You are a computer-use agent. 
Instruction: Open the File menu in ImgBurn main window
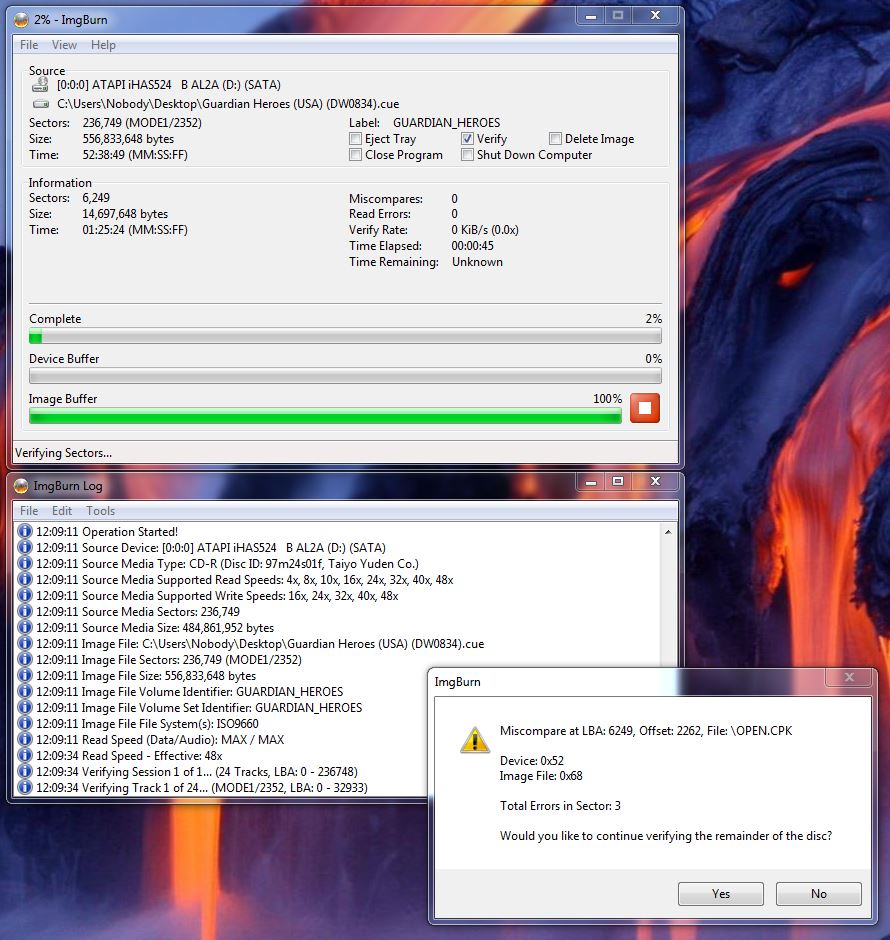click(x=29, y=45)
